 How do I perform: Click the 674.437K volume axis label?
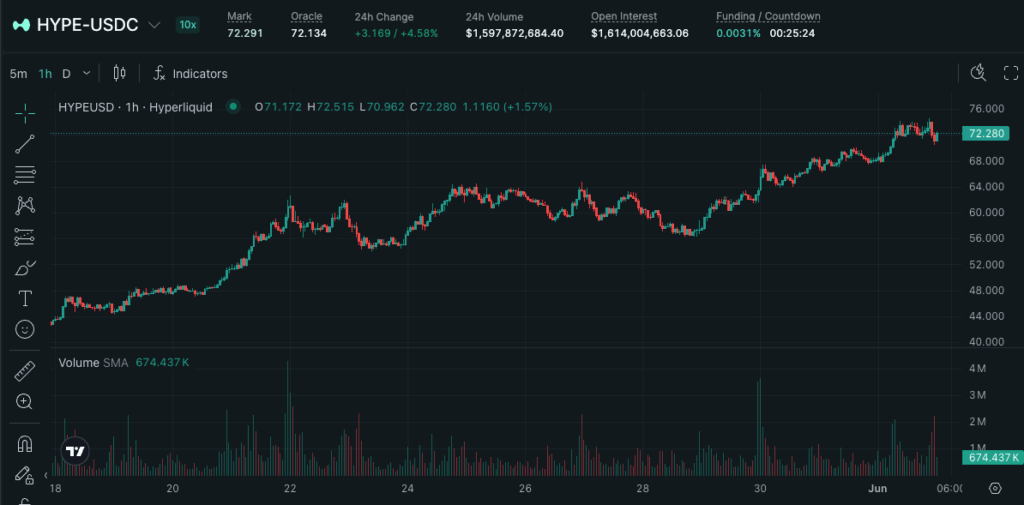(991, 457)
